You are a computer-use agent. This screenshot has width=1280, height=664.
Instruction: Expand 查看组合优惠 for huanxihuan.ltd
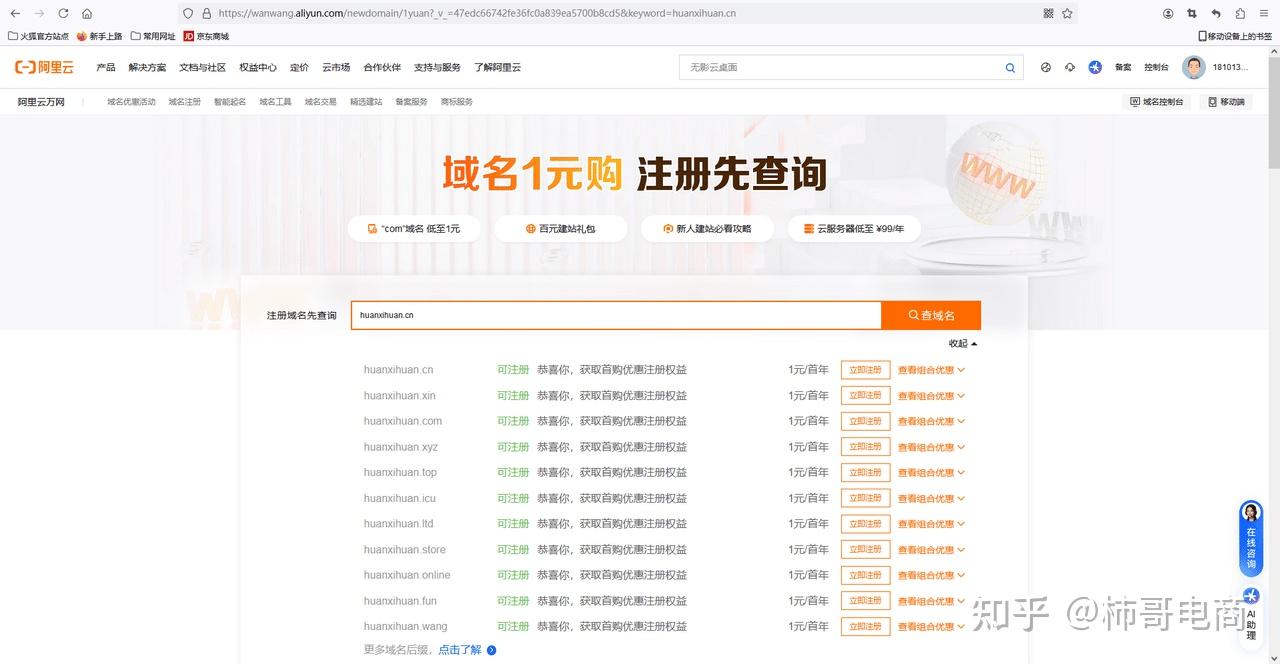(931, 524)
